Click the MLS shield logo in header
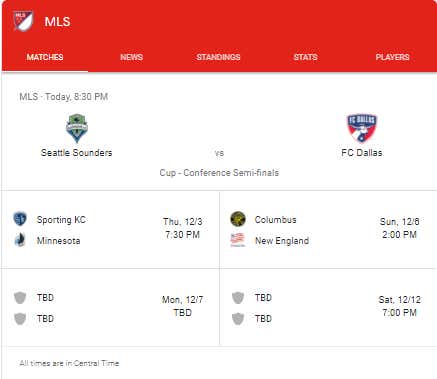Screen dimensions: 437x379 point(23,21)
